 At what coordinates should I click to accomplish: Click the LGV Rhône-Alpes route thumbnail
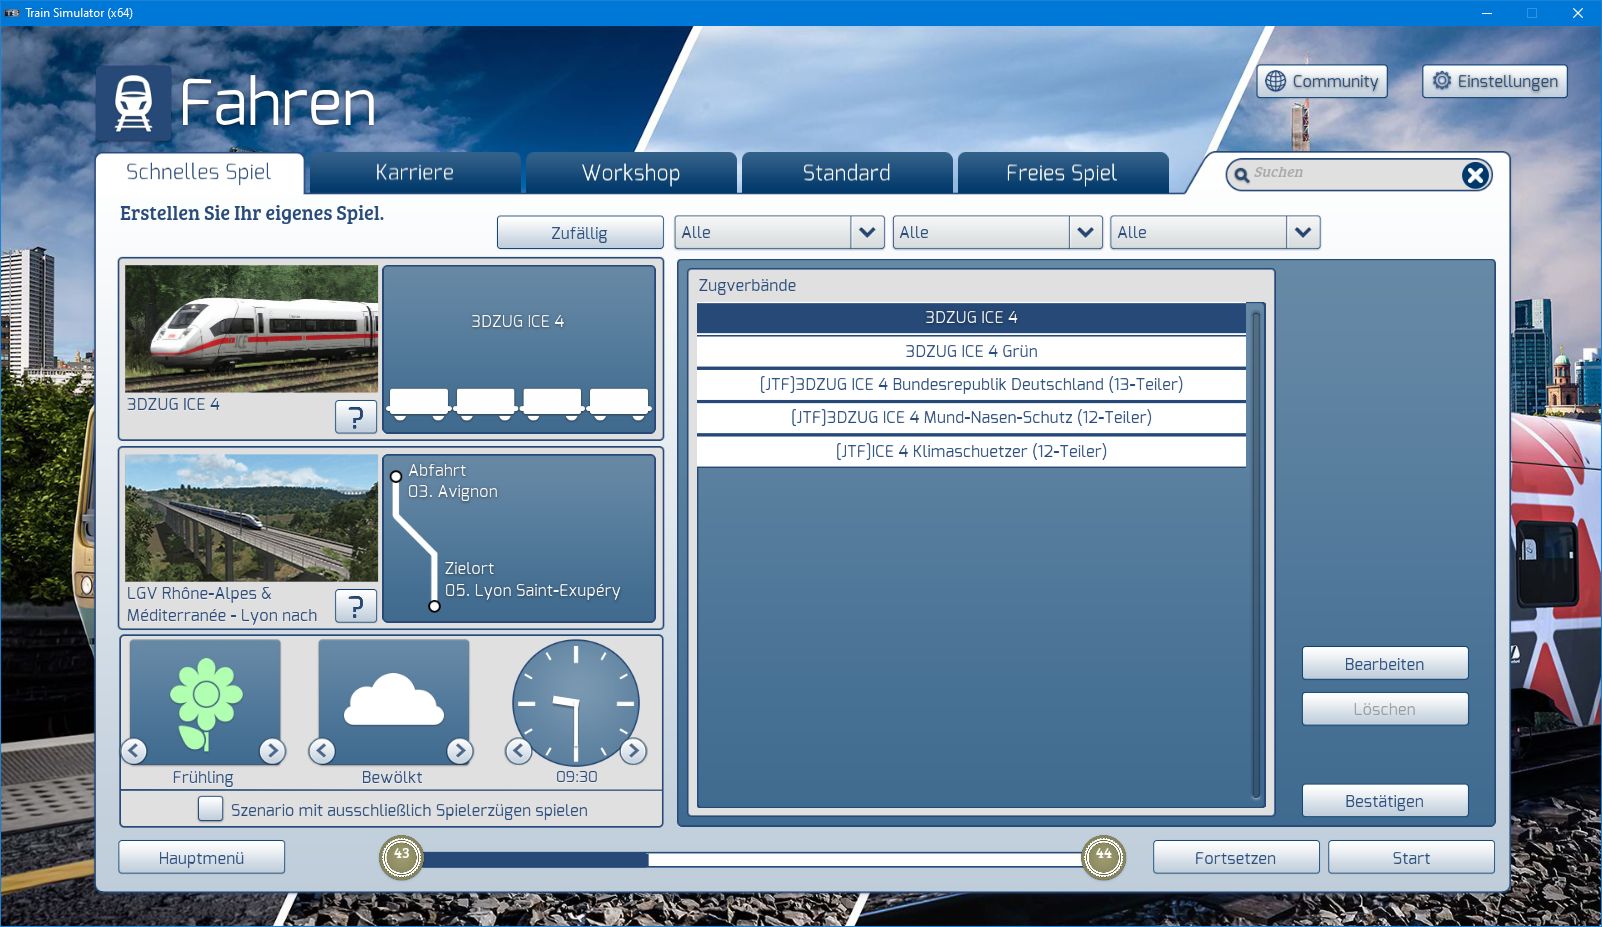(x=252, y=518)
